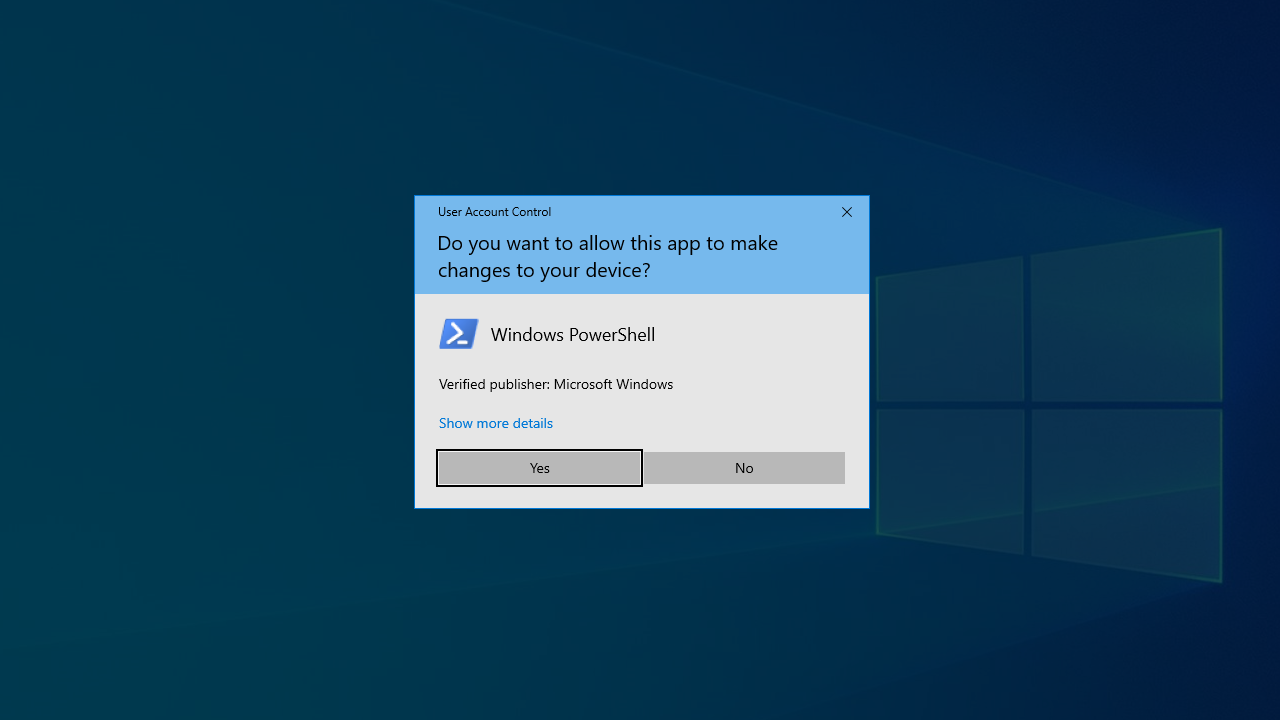1280x720 pixels.
Task: Click the allow this app question heading
Action: (x=608, y=256)
